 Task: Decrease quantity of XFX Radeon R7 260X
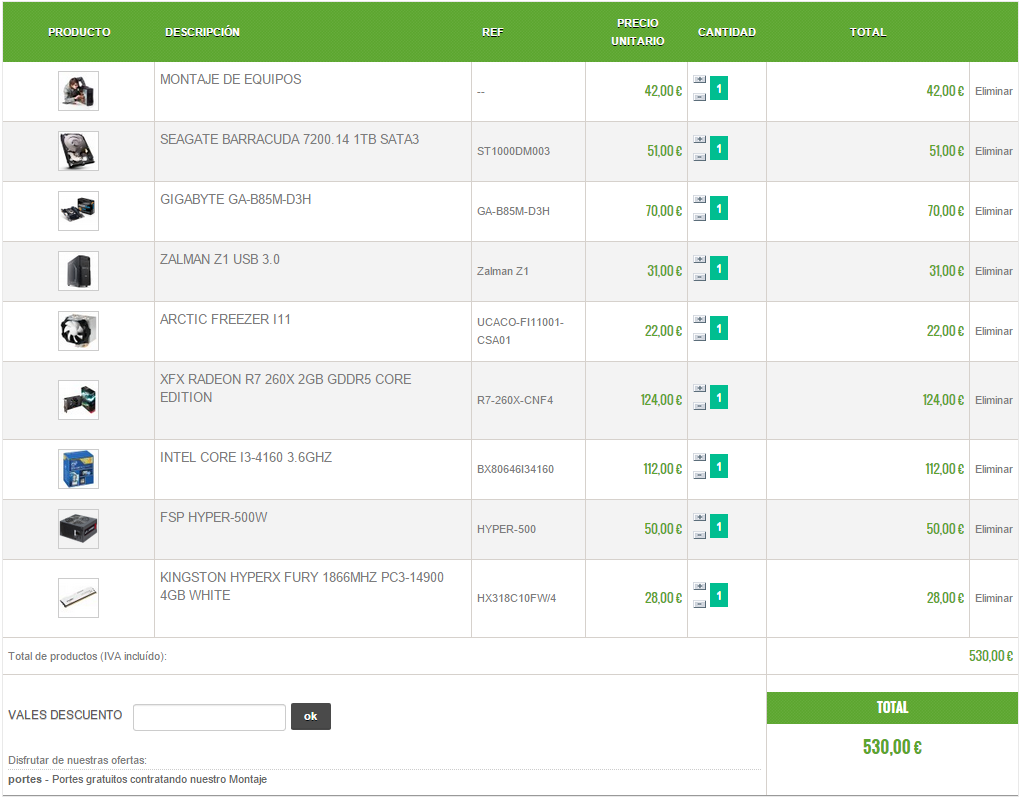click(x=699, y=407)
